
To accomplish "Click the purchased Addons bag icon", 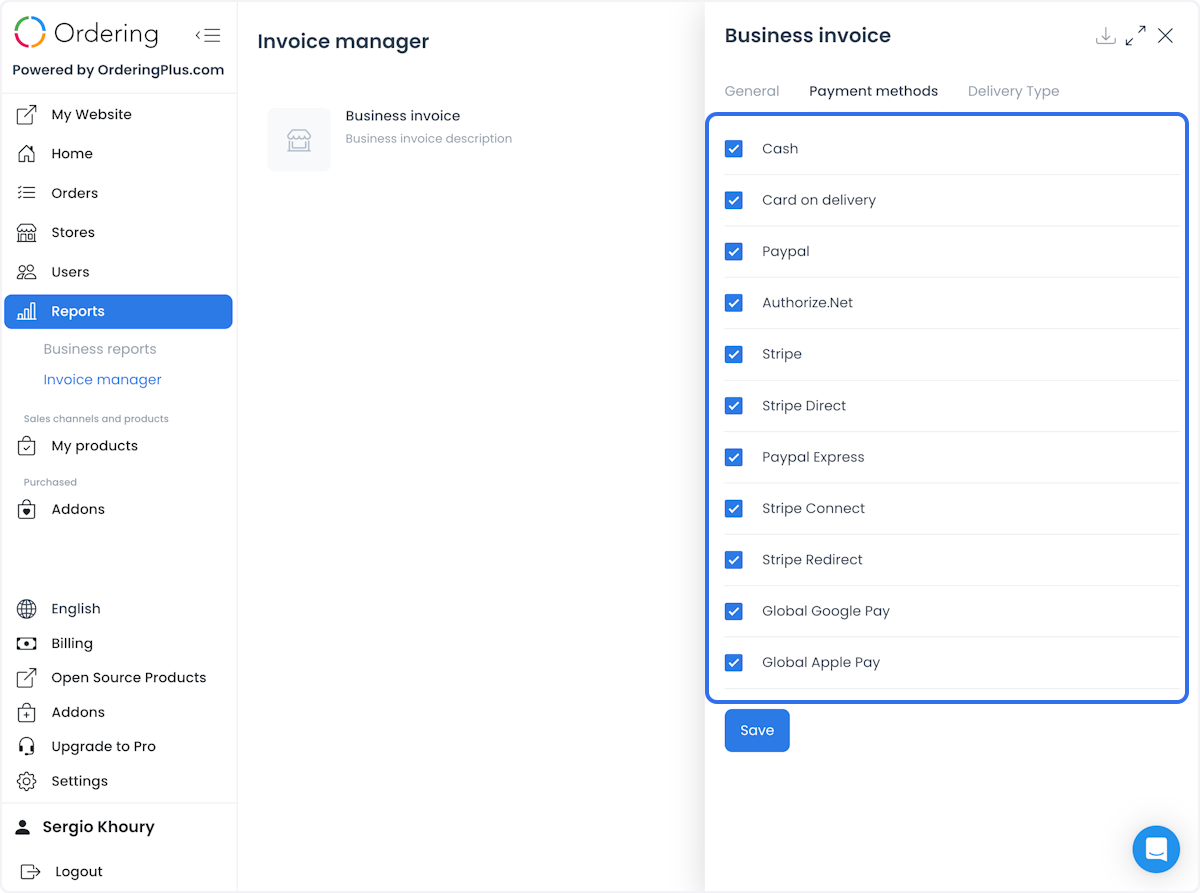I will [27, 509].
